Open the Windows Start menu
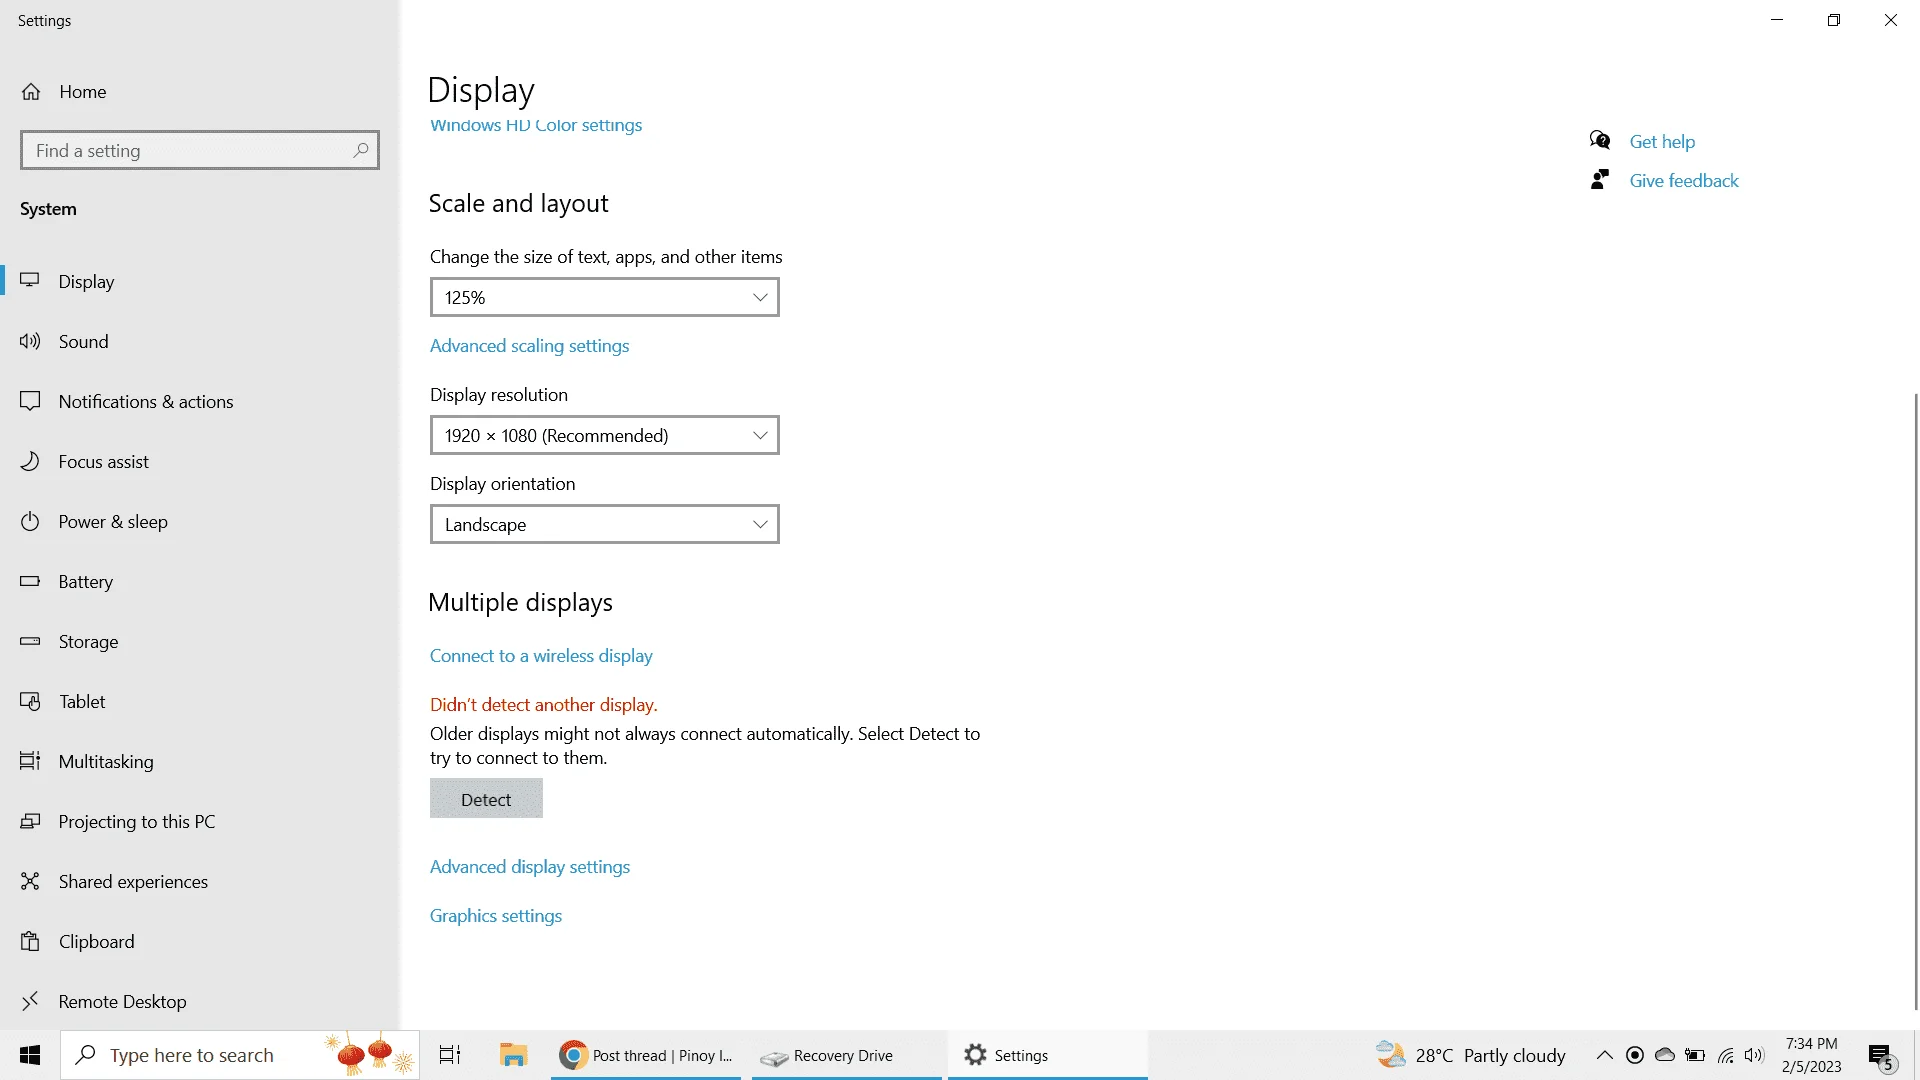Image resolution: width=1920 pixels, height=1080 pixels. point(30,1055)
